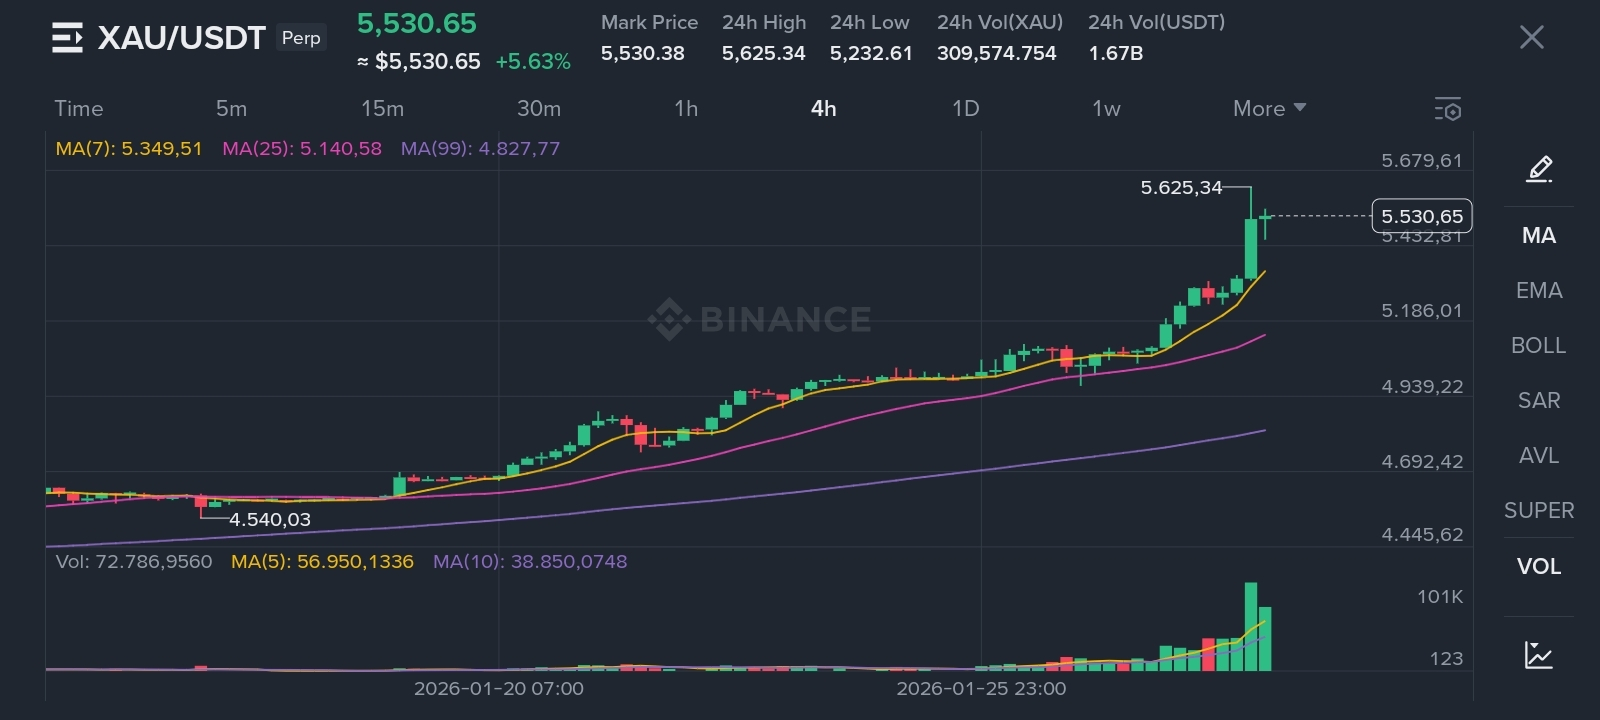Expand the More timeframes dropdown
The image size is (1600, 720).
click(x=1269, y=108)
